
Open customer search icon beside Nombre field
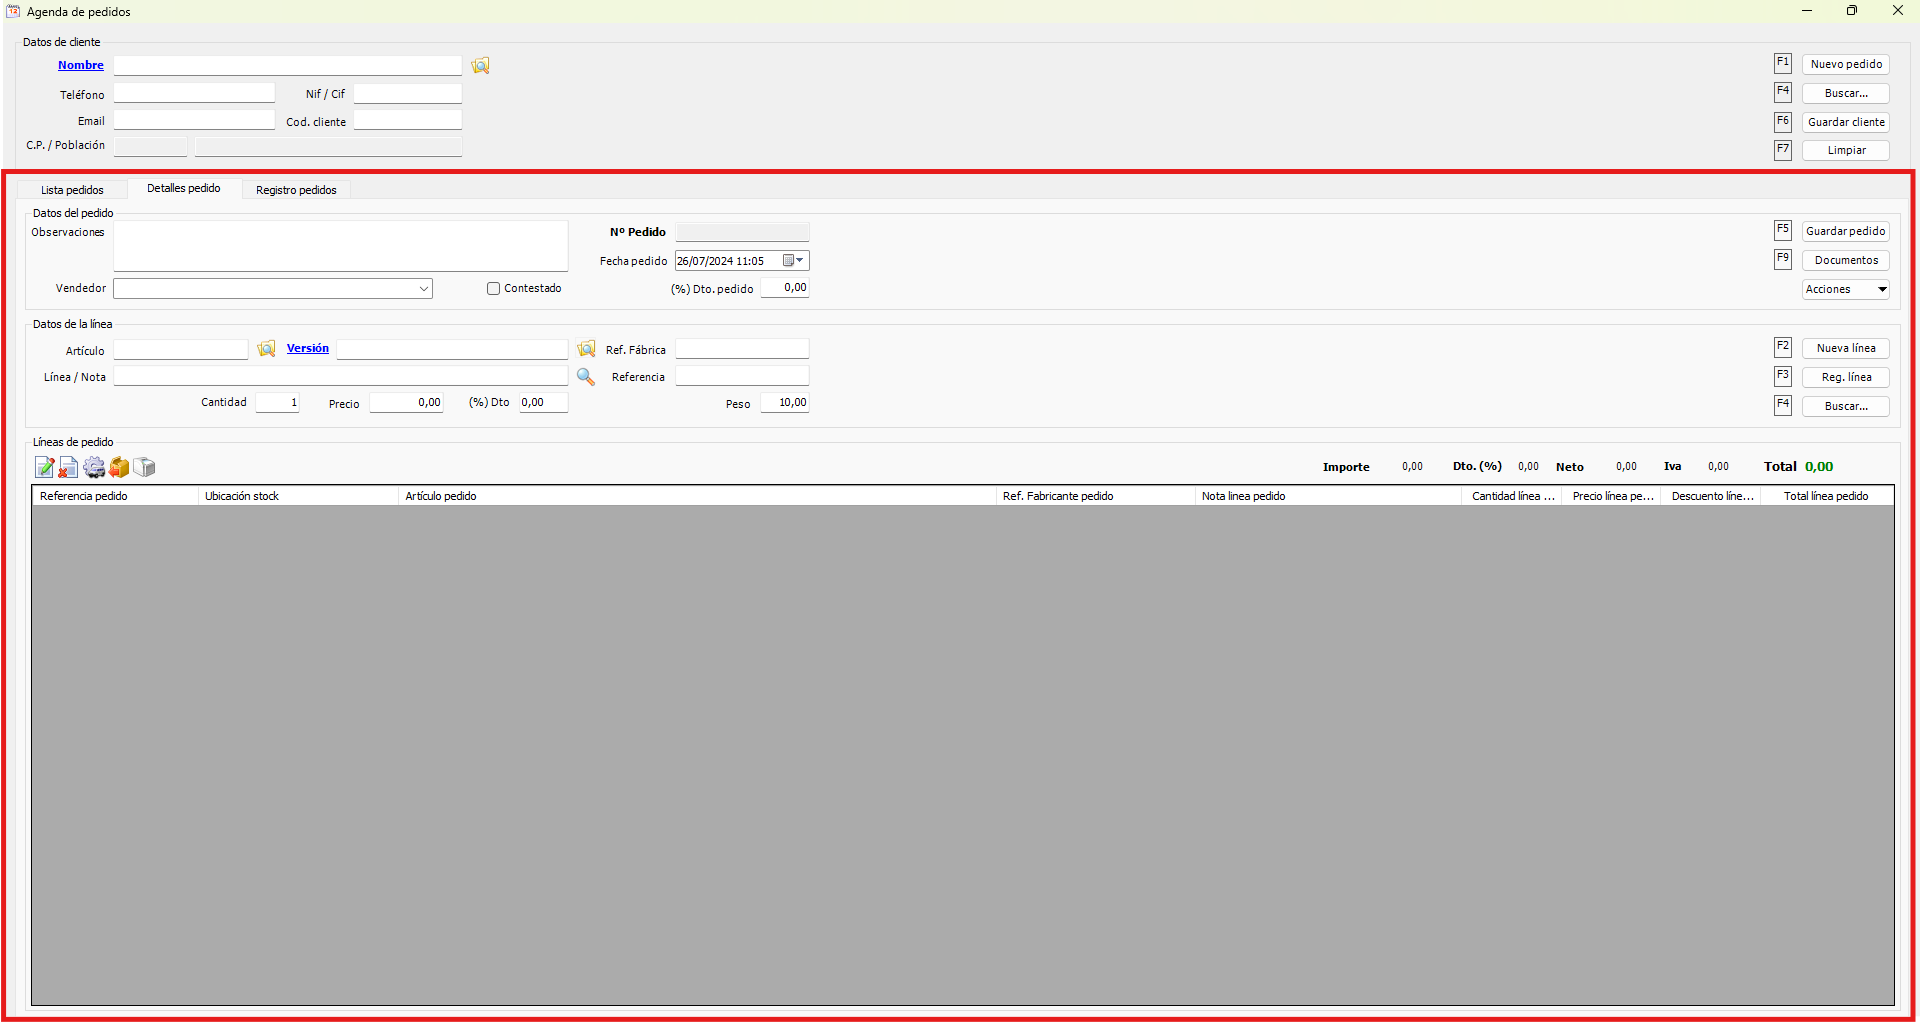(x=481, y=66)
